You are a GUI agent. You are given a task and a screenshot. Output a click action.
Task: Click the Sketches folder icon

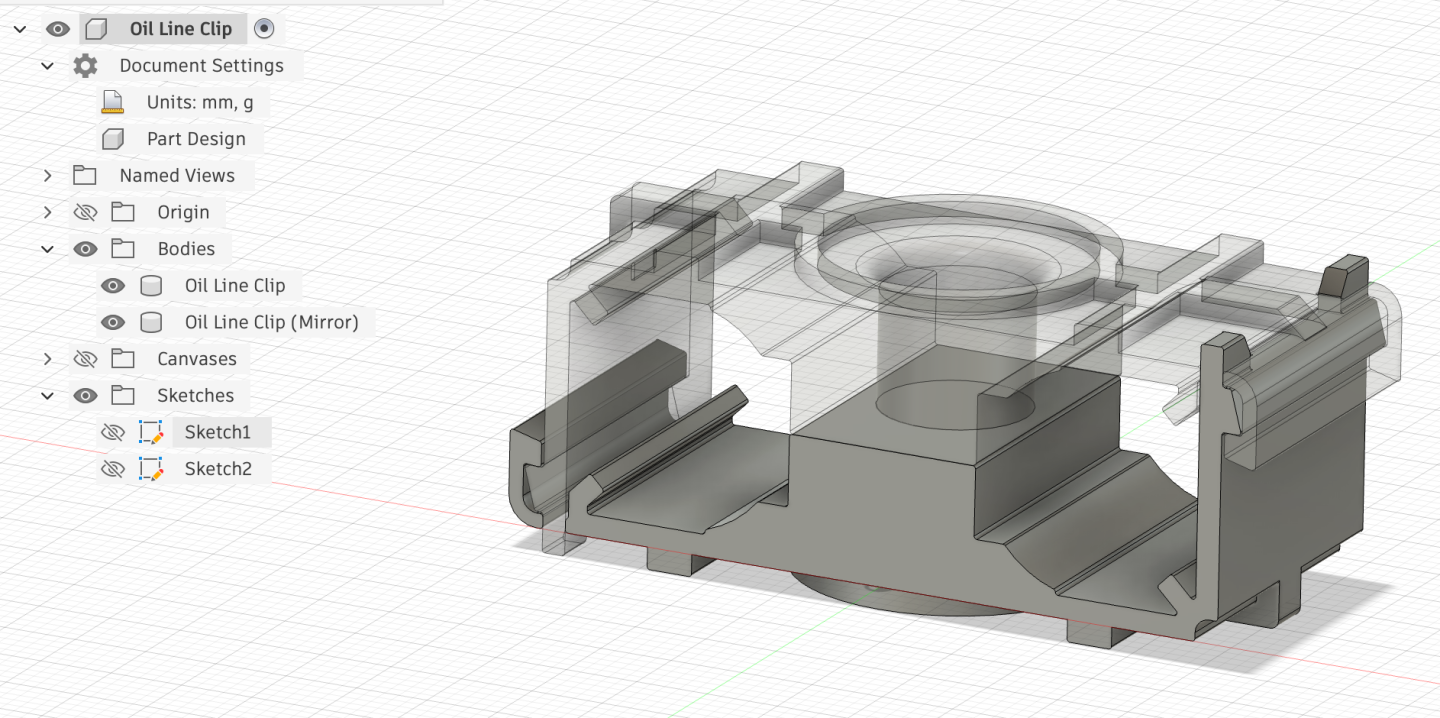pyautogui.click(x=123, y=396)
